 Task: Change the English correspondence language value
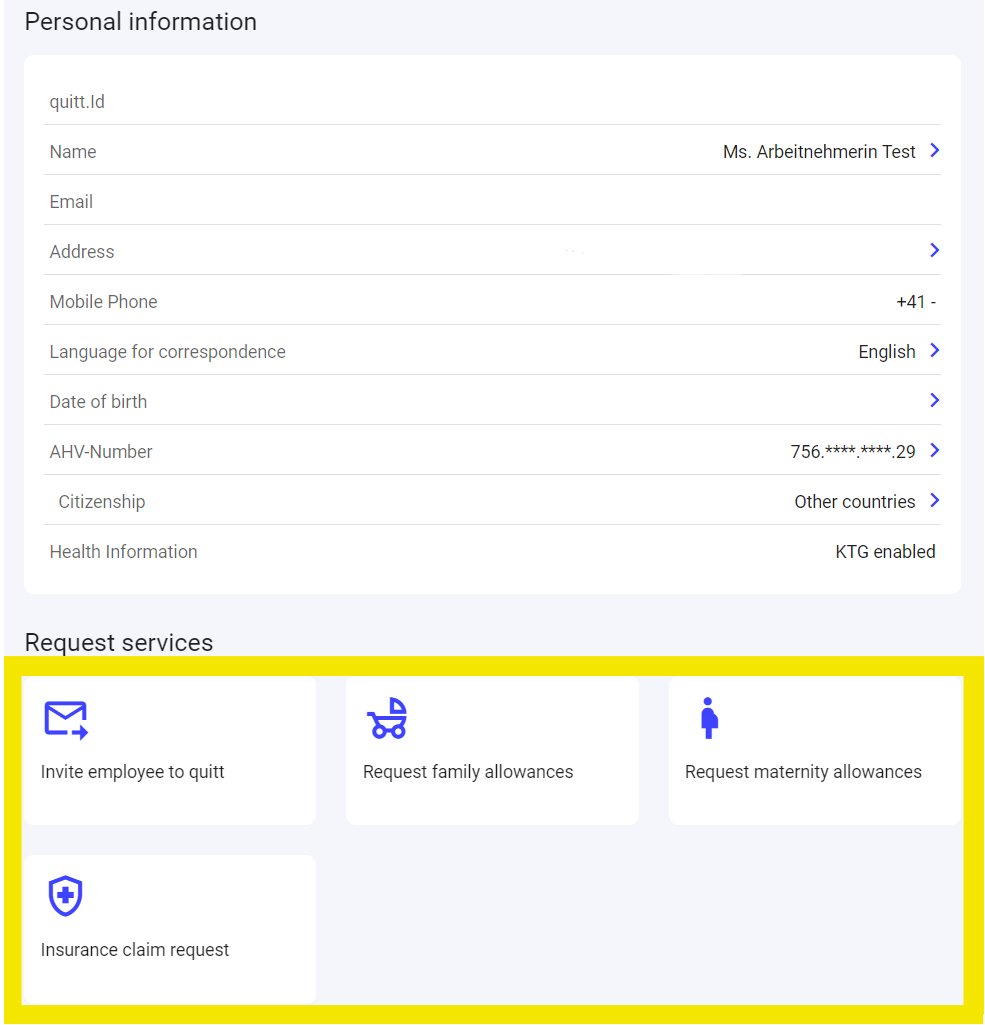[886, 352]
